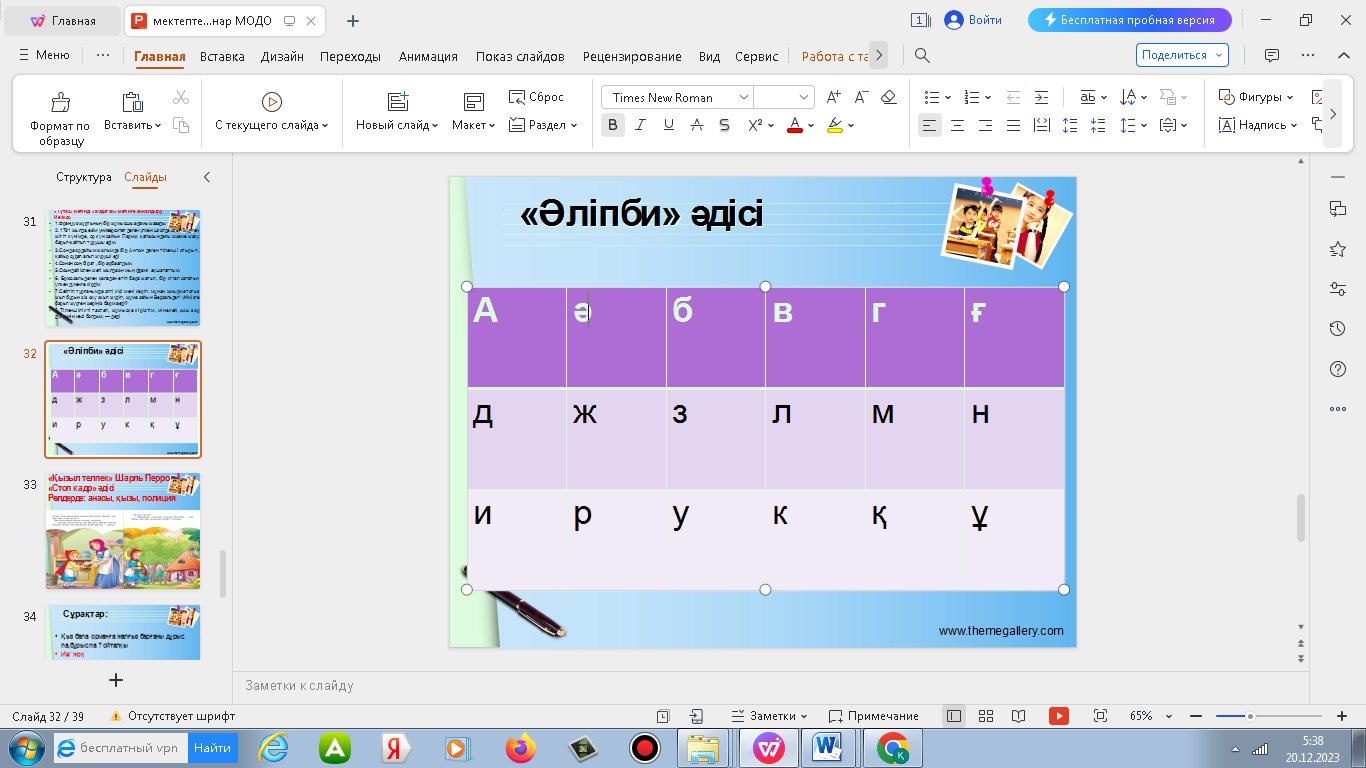Click the Бесплатная пробная версия button
Screen dimensions: 1366x768
click(x=1129, y=20)
